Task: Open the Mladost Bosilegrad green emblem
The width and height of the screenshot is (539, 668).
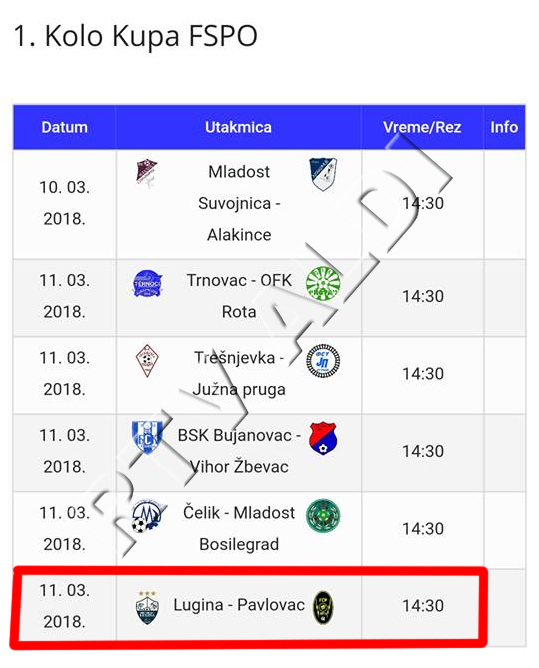Action: coord(323,516)
